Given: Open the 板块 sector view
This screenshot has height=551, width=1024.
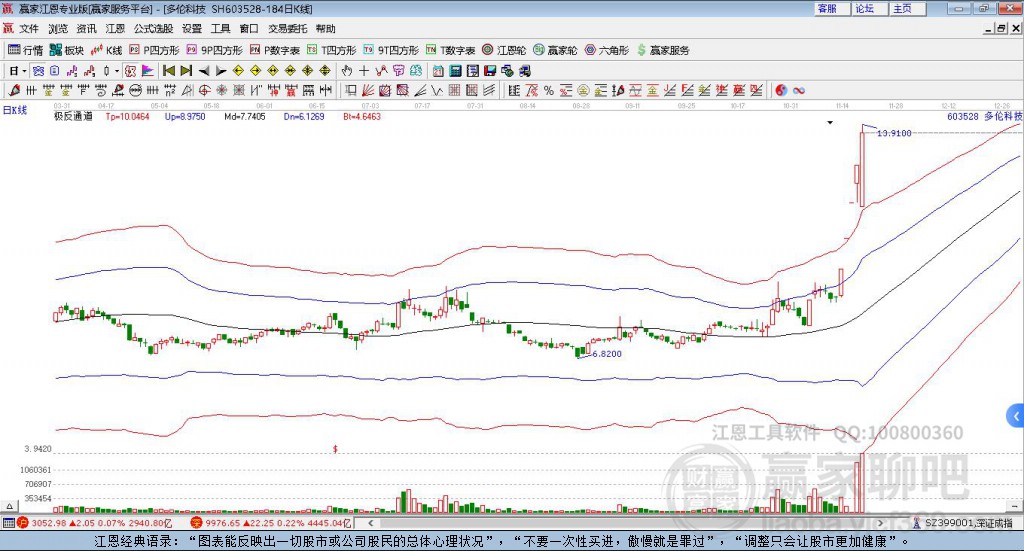Looking at the screenshot, I should point(67,50).
